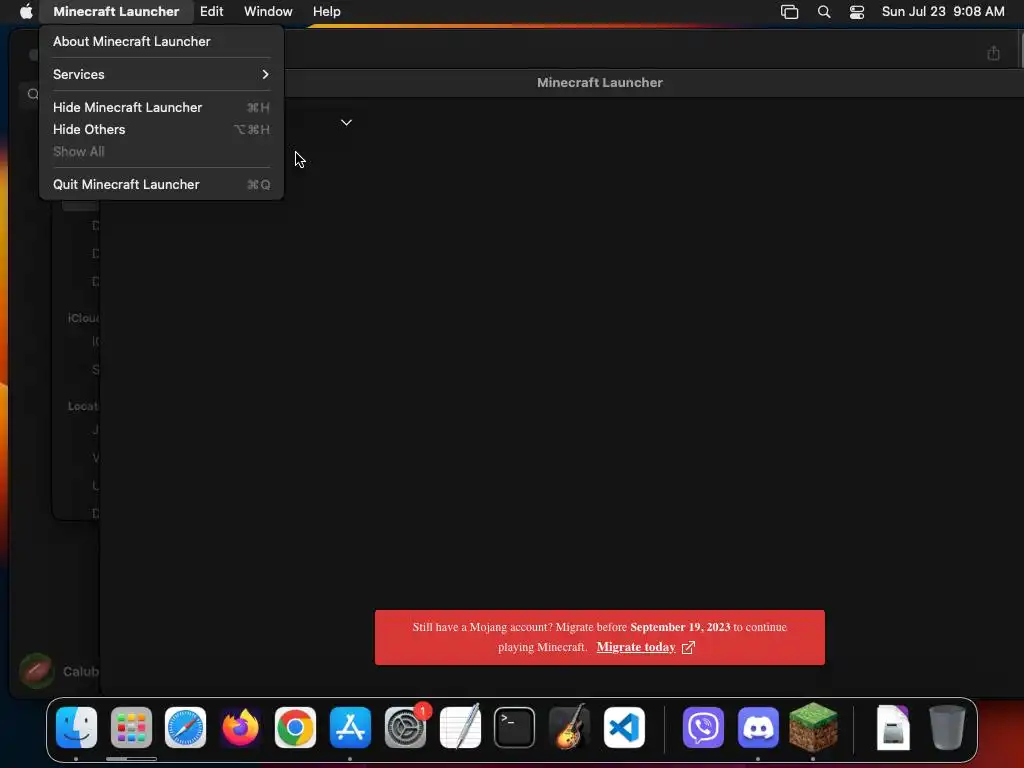Launch Firefox from the Dock
Image resolution: width=1024 pixels, height=768 pixels.
(x=240, y=727)
